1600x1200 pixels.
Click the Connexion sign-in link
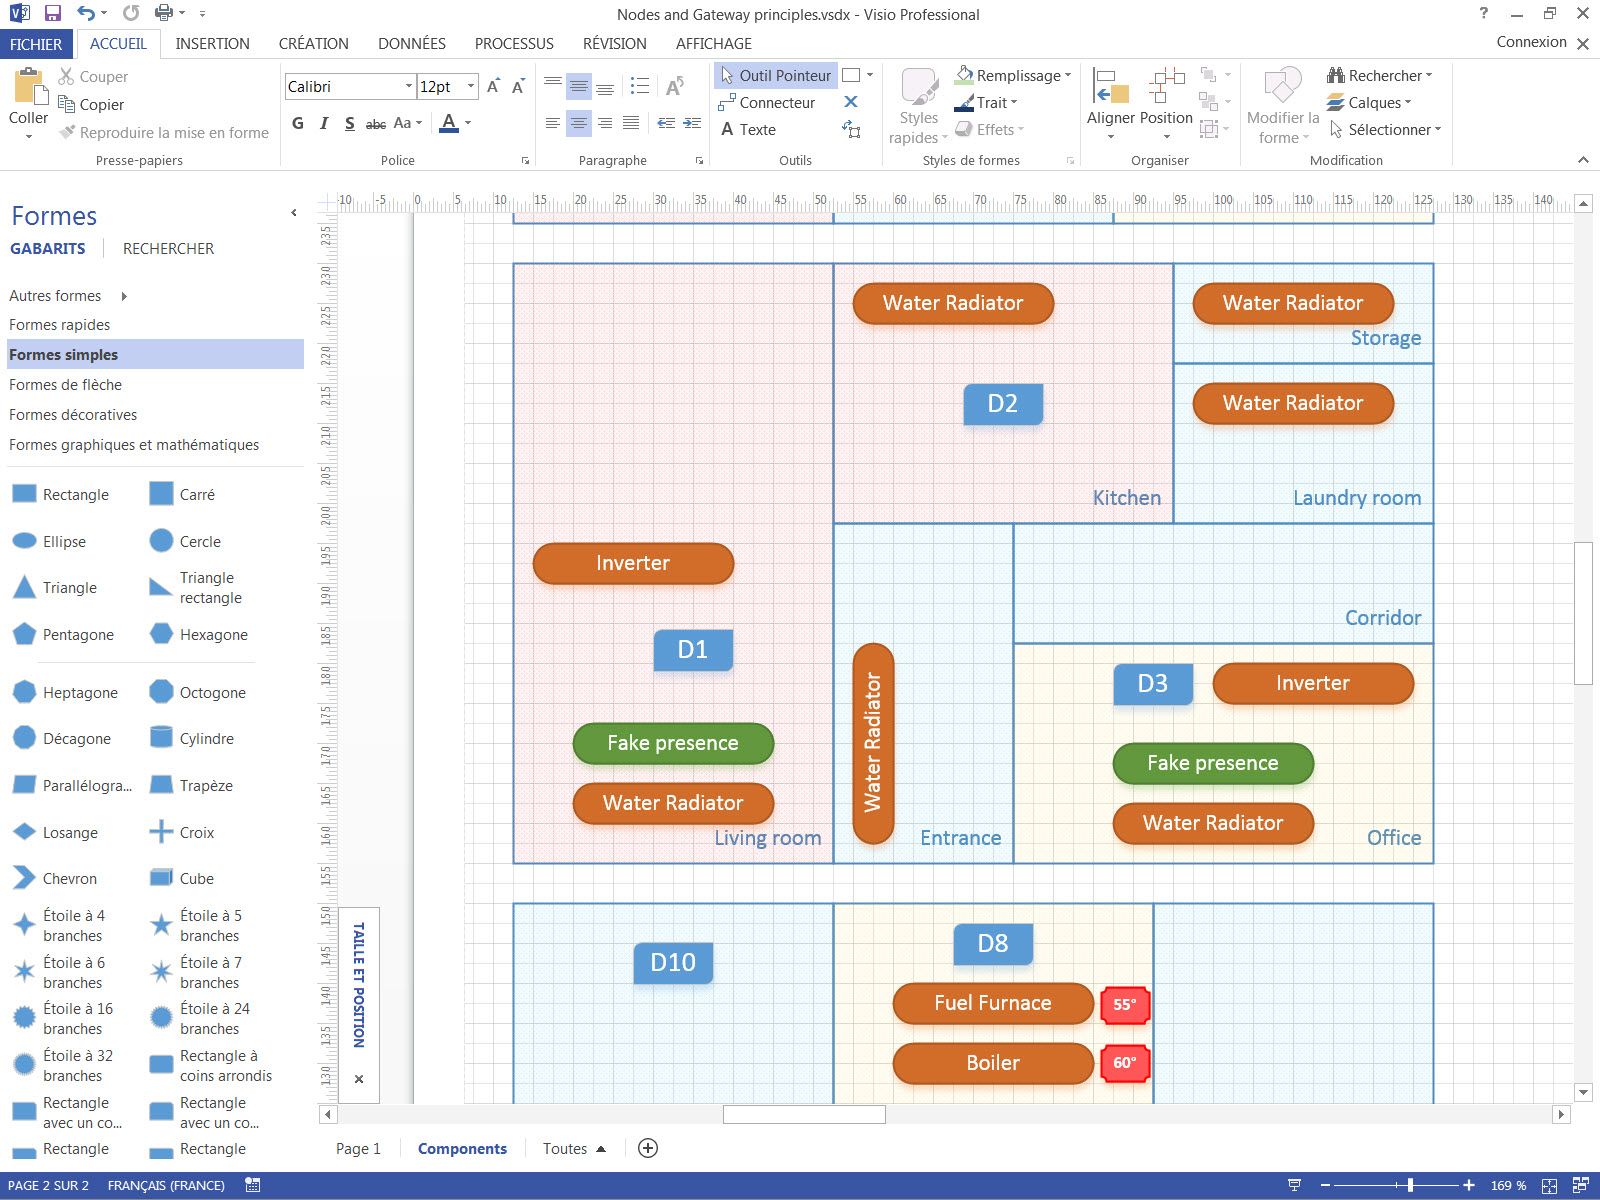1531,42
